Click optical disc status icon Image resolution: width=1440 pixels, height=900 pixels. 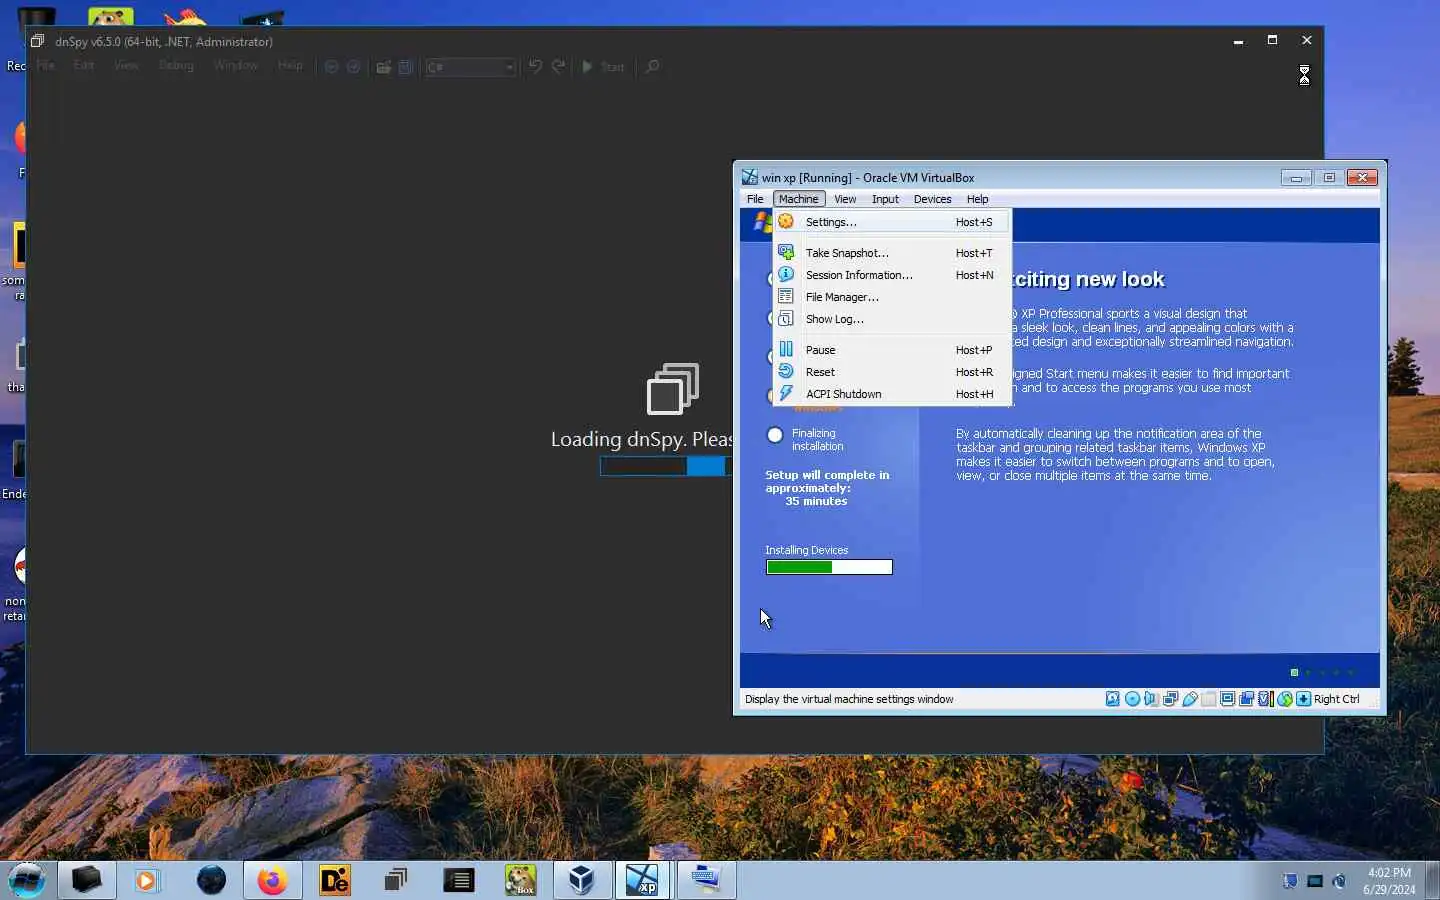pos(1132,699)
